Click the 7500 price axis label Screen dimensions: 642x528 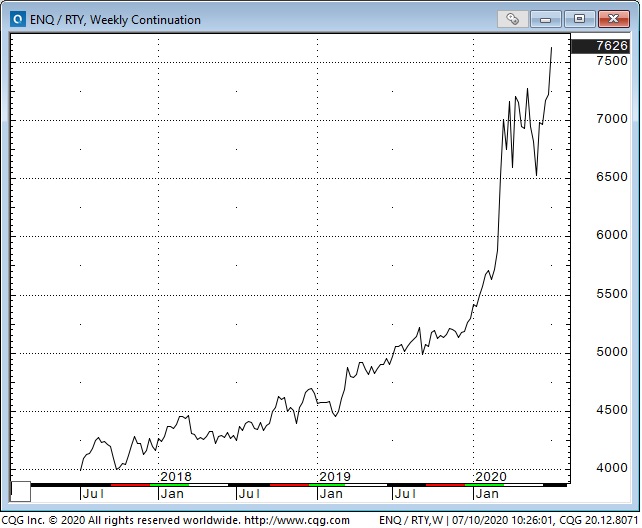(x=612, y=61)
